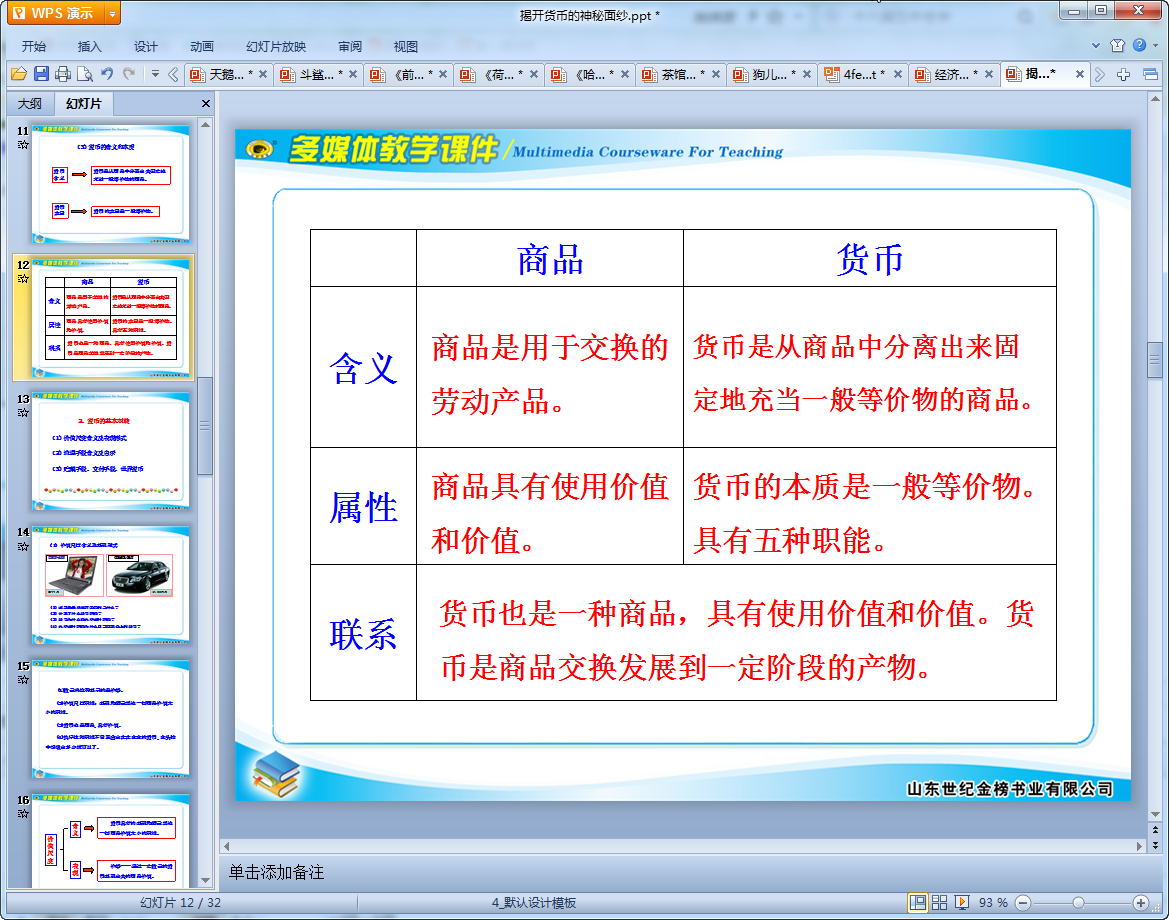This screenshot has height=920, width=1169.
Task: Select slide 14 thumbnail with car image
Action: tap(110, 585)
